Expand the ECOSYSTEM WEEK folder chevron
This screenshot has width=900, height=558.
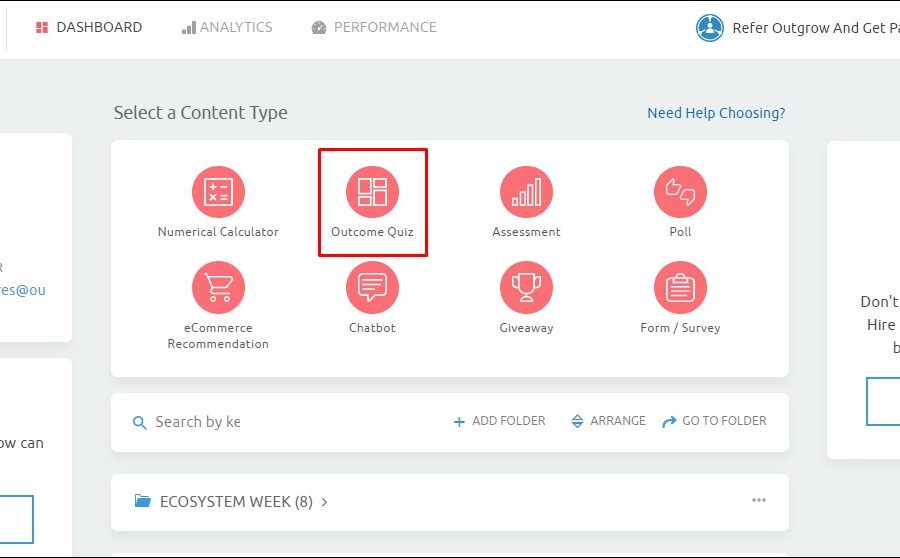(325, 502)
